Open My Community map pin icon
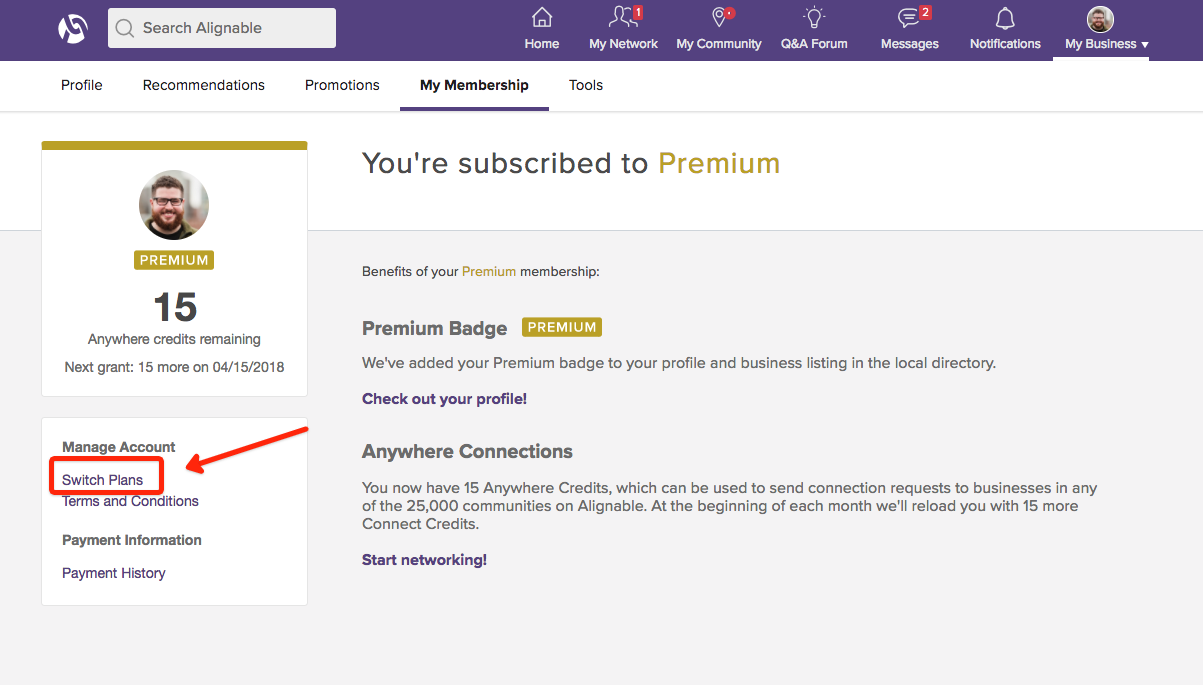The height and width of the screenshot is (685, 1203). click(718, 18)
